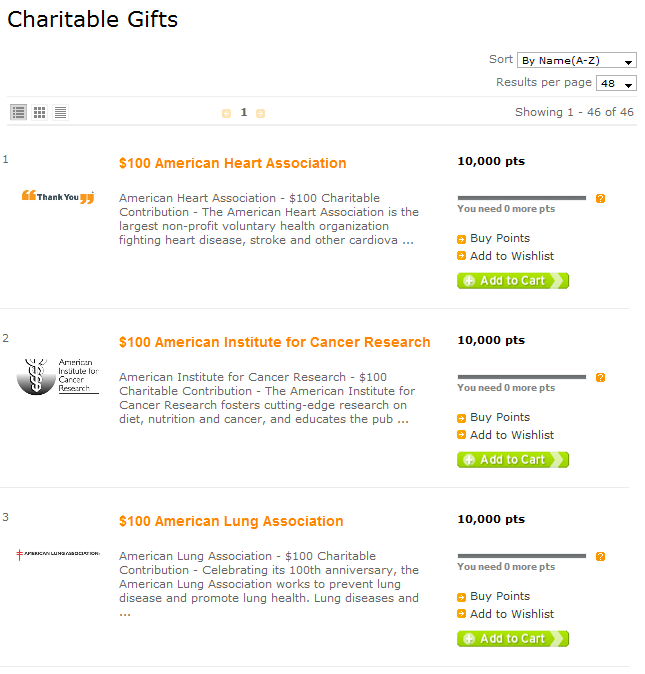
Task: Add American Heart Association to Wishlist
Action: (512, 256)
